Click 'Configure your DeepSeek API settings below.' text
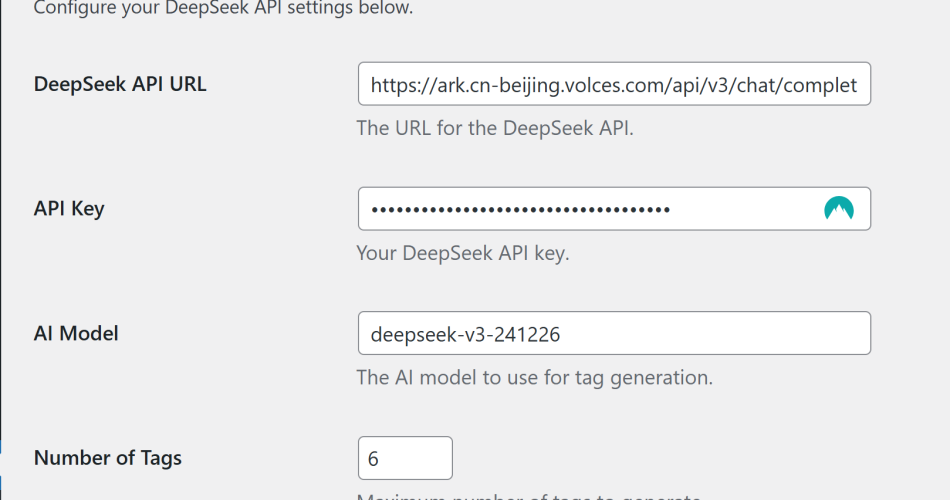Image resolution: width=950 pixels, height=500 pixels. point(223,8)
